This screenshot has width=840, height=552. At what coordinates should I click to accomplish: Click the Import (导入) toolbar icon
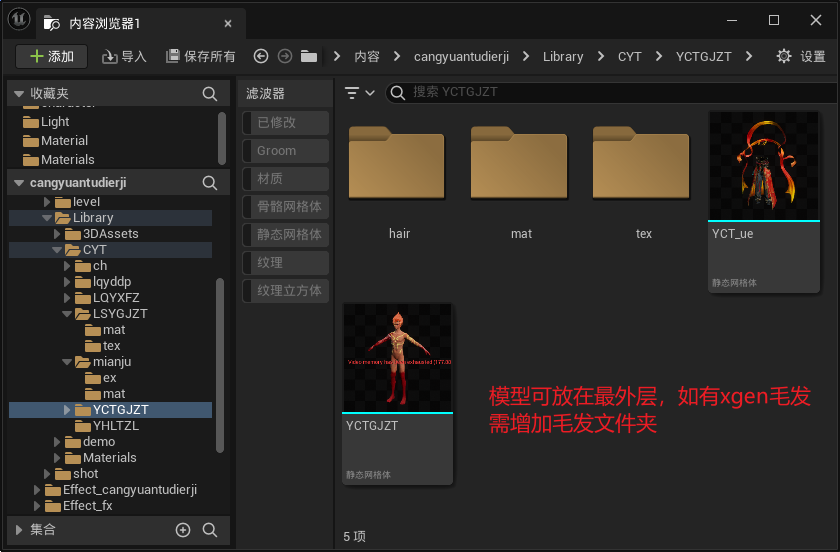pyautogui.click(x=110, y=57)
